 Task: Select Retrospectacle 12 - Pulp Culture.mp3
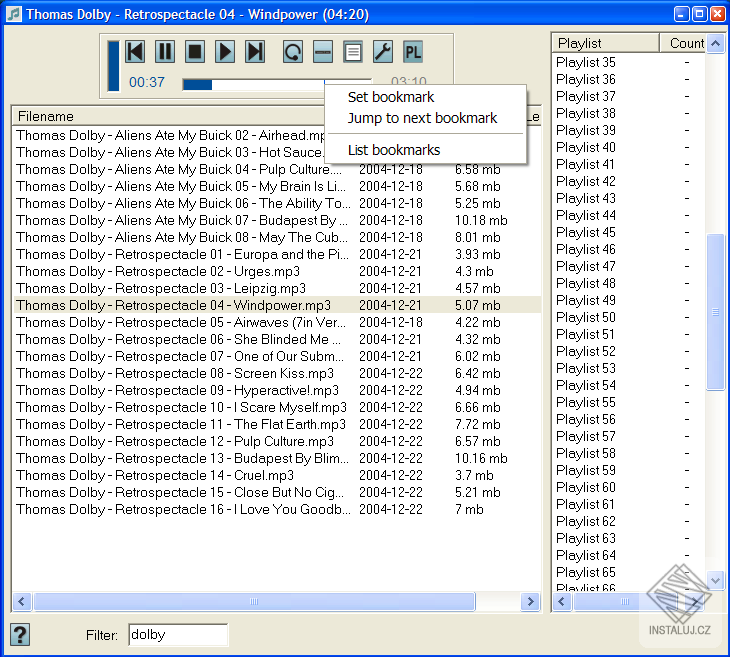click(277, 441)
